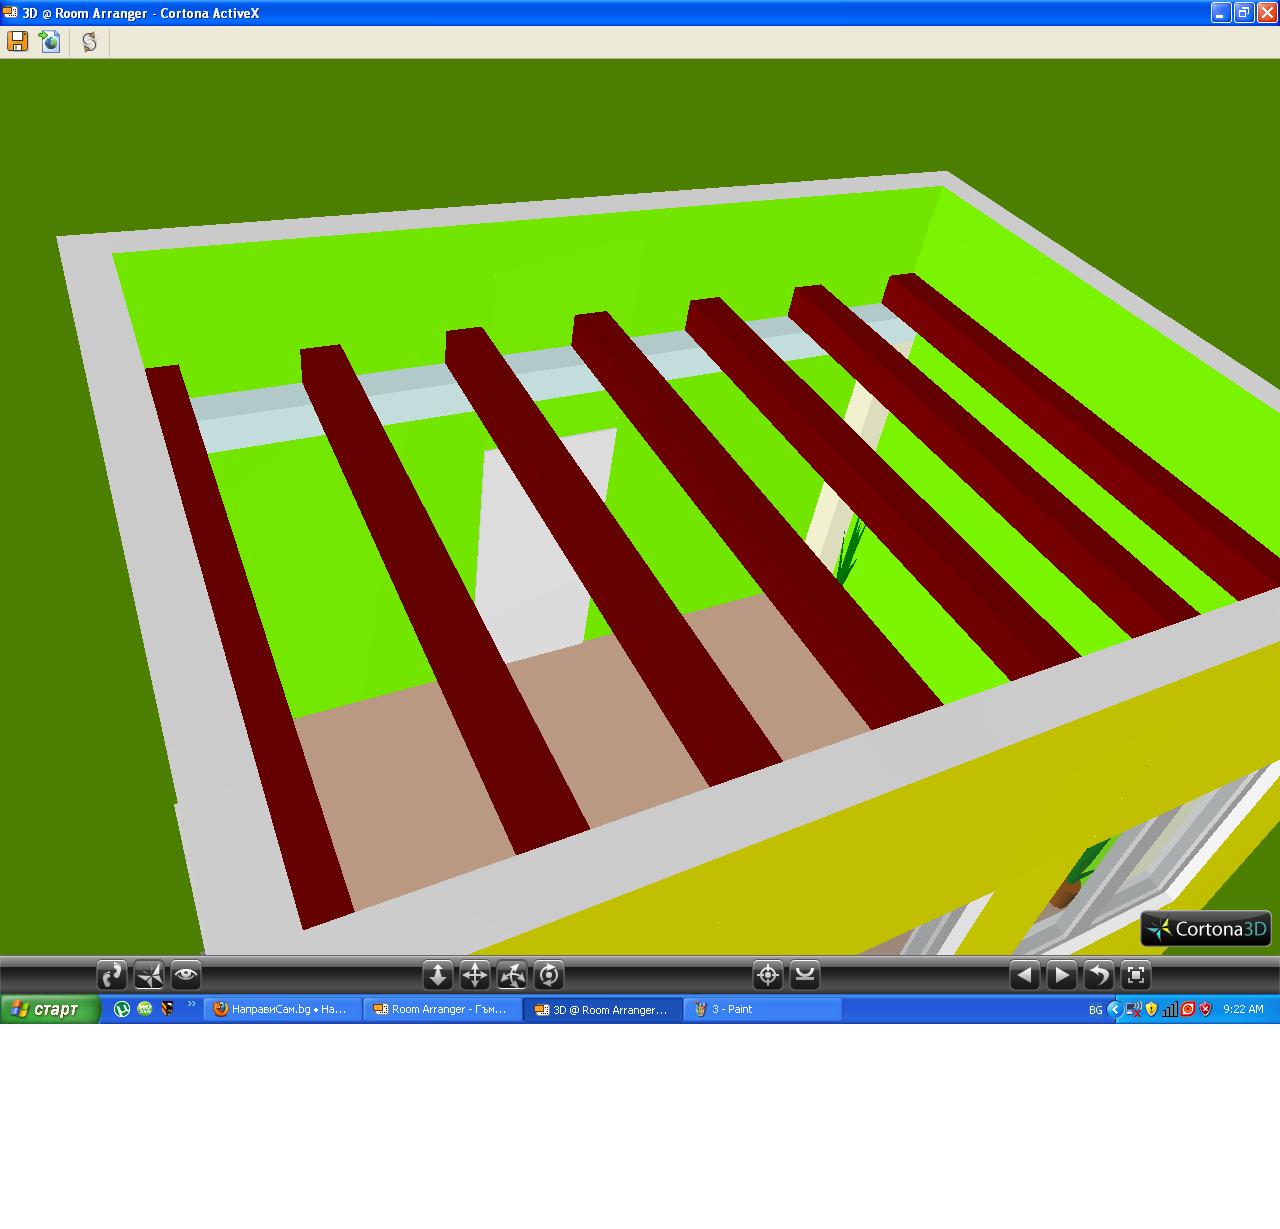Click the Fit scene to window button
This screenshot has height=1229, width=1280.
[1136, 974]
